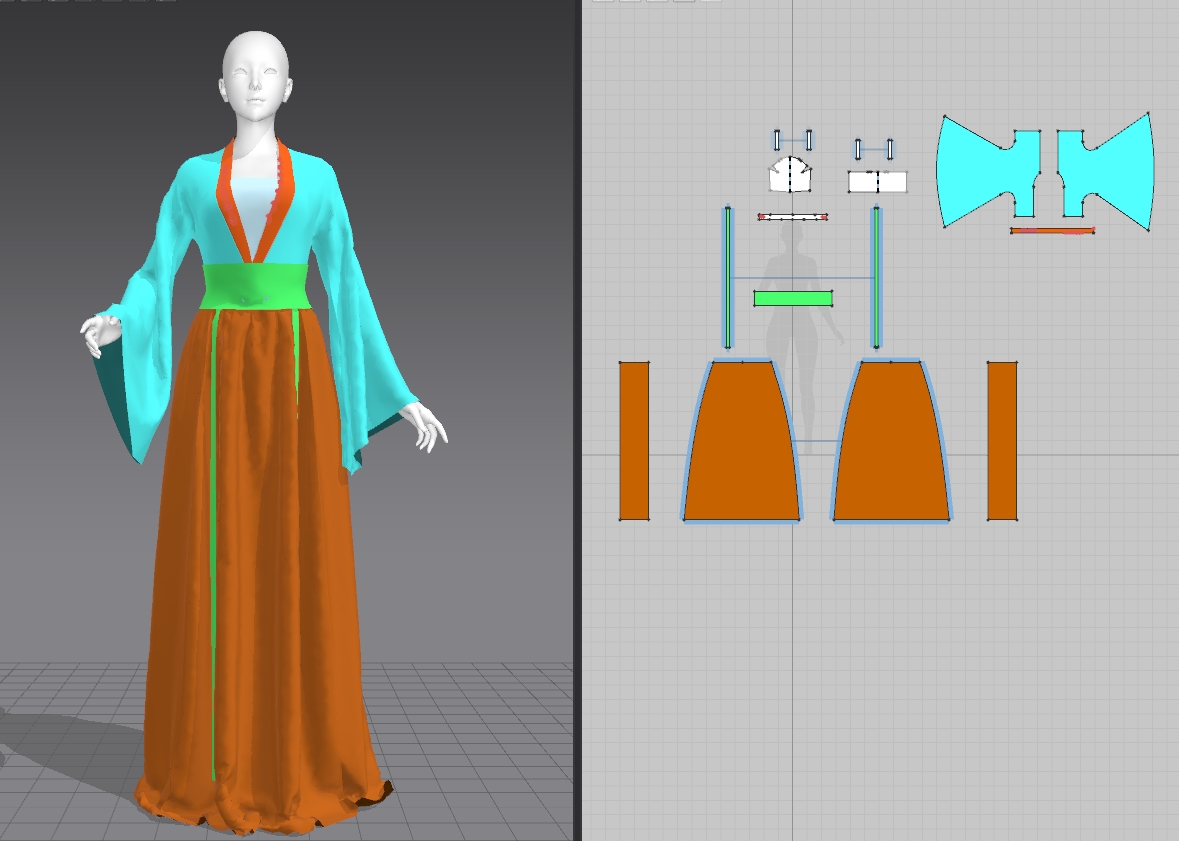Select right strap of the upper-right strap pair

tap(890, 149)
